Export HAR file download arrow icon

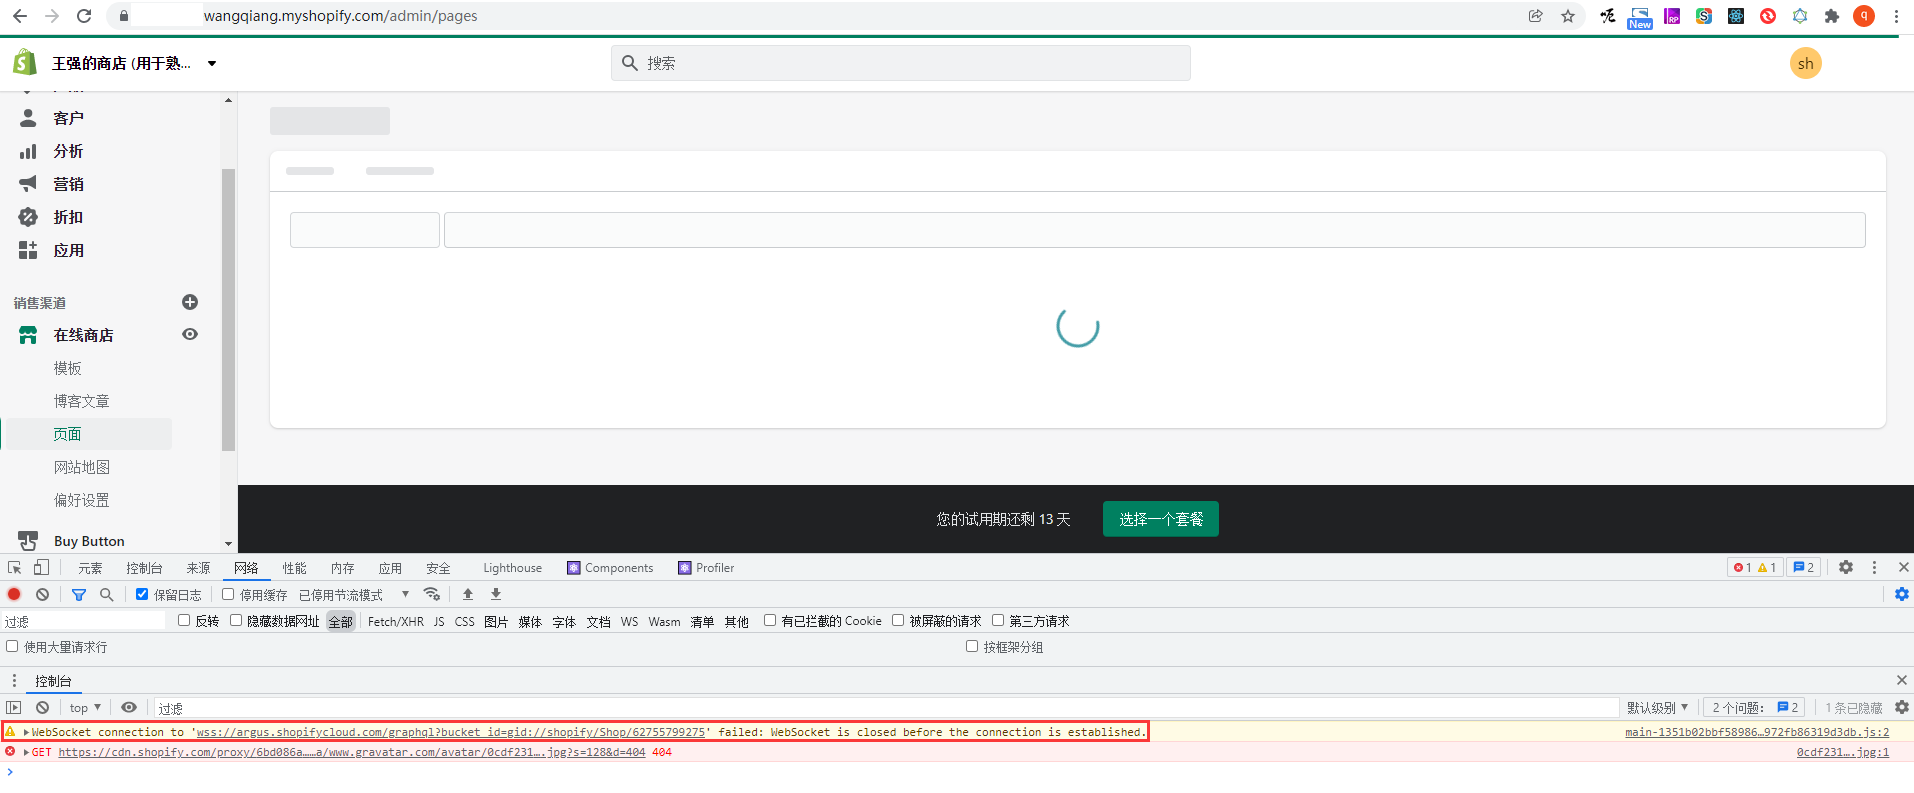click(x=496, y=594)
